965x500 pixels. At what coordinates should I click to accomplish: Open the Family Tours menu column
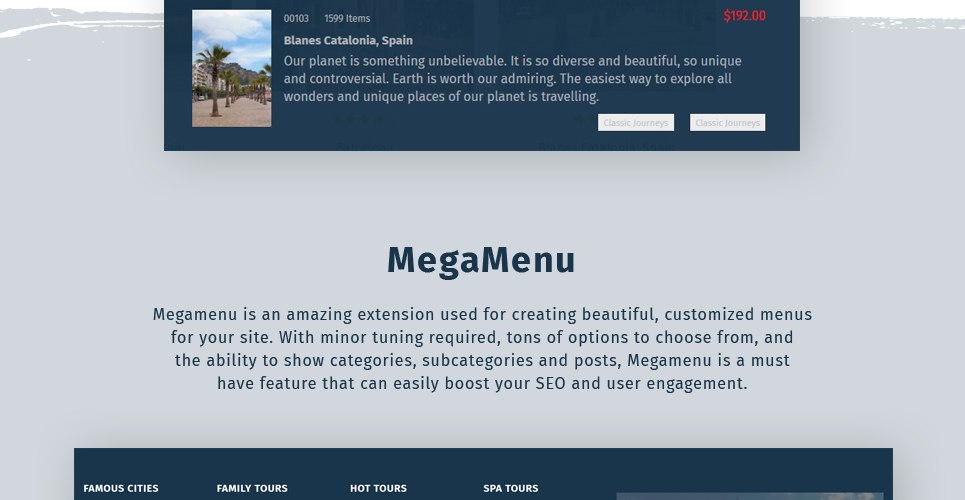pos(252,488)
